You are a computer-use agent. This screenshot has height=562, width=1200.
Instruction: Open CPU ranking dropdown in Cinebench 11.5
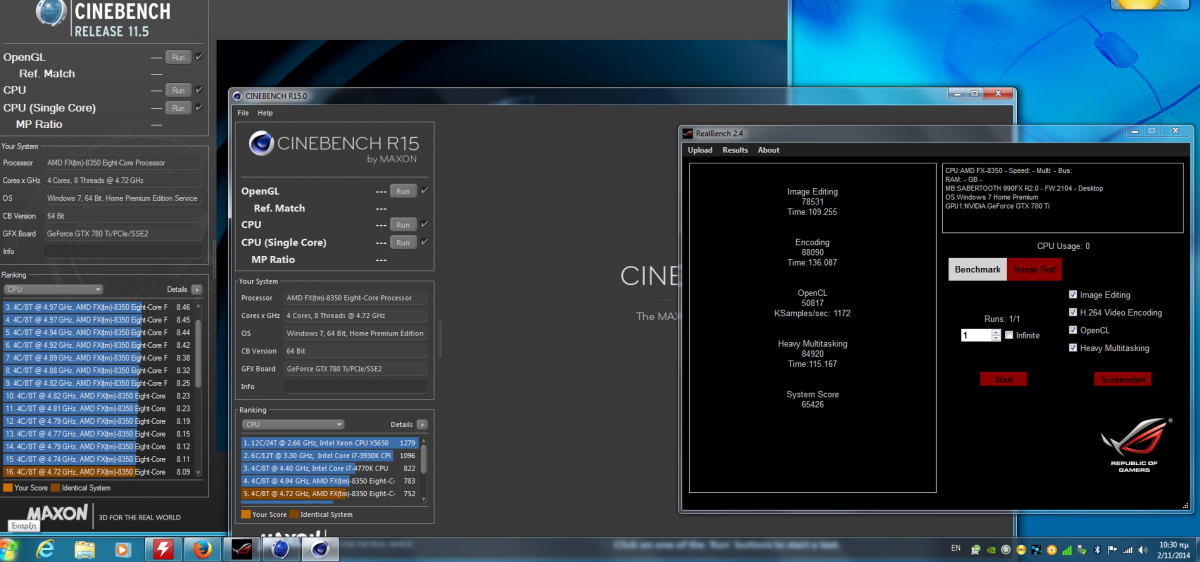coord(53,288)
